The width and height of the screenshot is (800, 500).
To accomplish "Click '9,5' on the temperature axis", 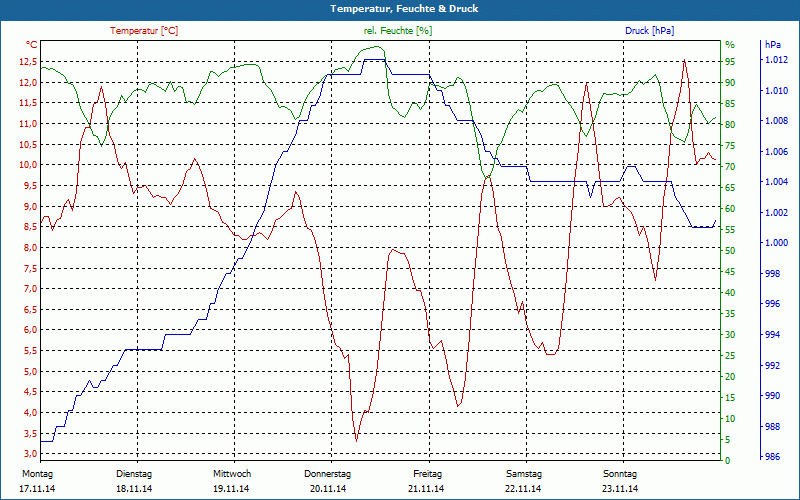I will click(x=30, y=186).
